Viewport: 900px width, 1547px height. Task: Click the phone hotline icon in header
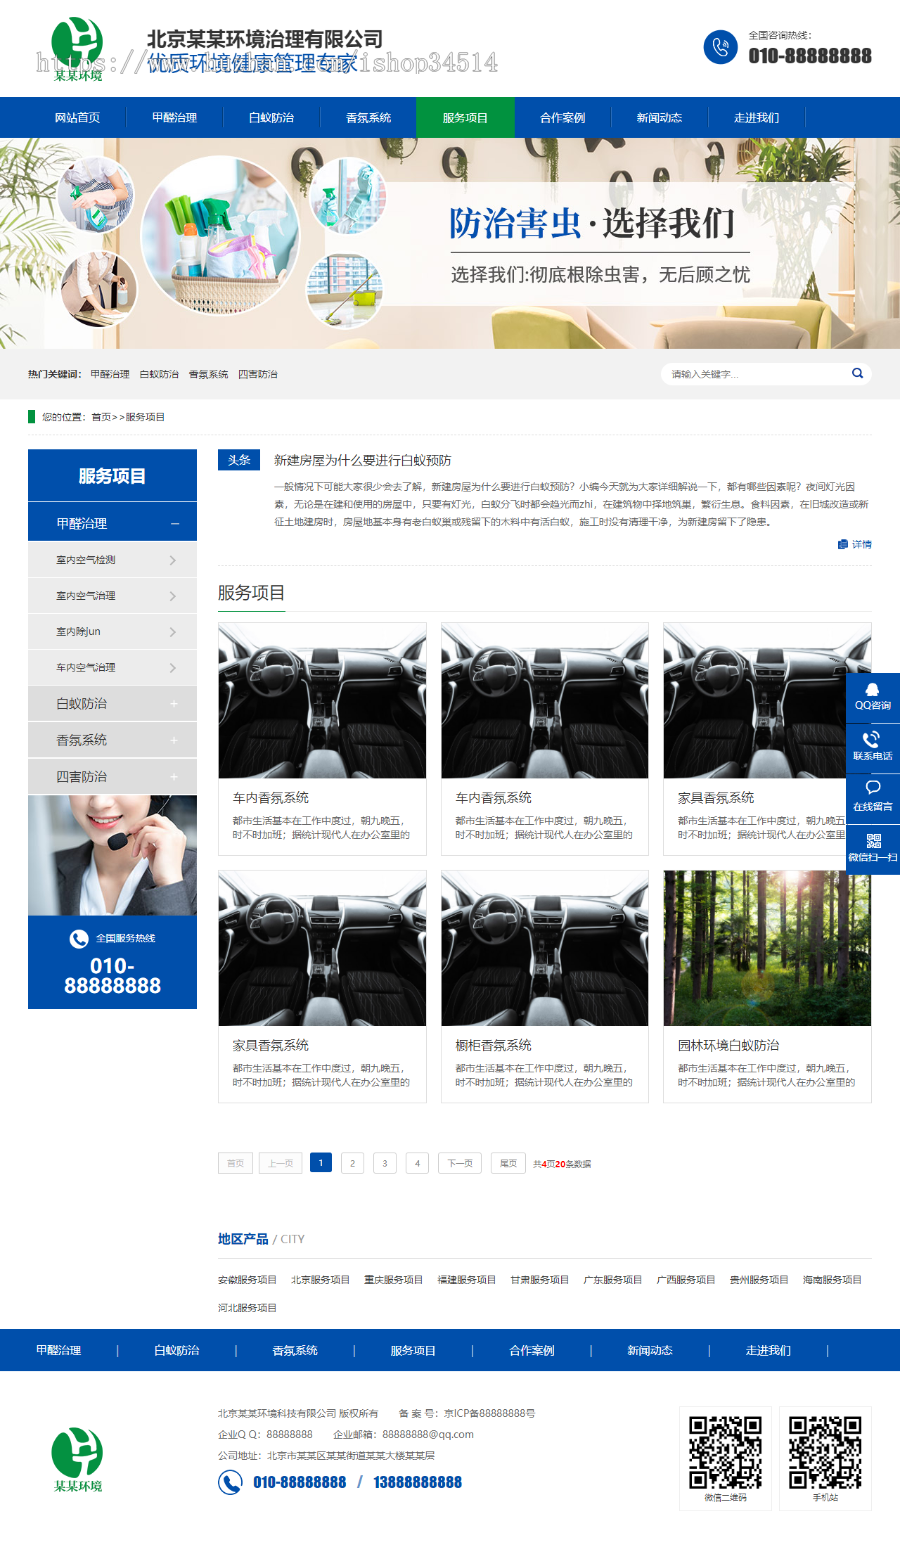click(x=720, y=47)
